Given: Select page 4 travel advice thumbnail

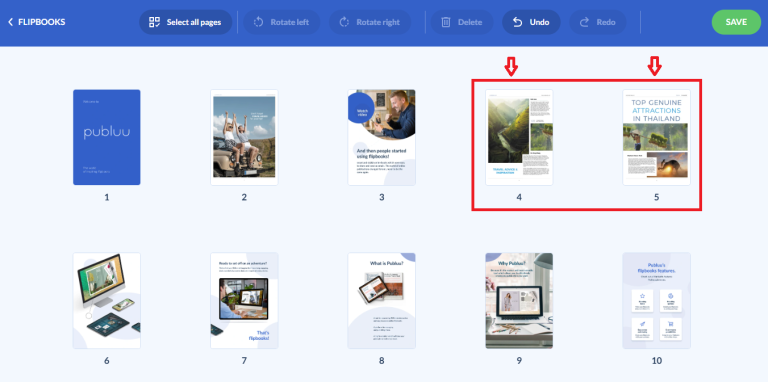Looking at the screenshot, I should pos(519,137).
